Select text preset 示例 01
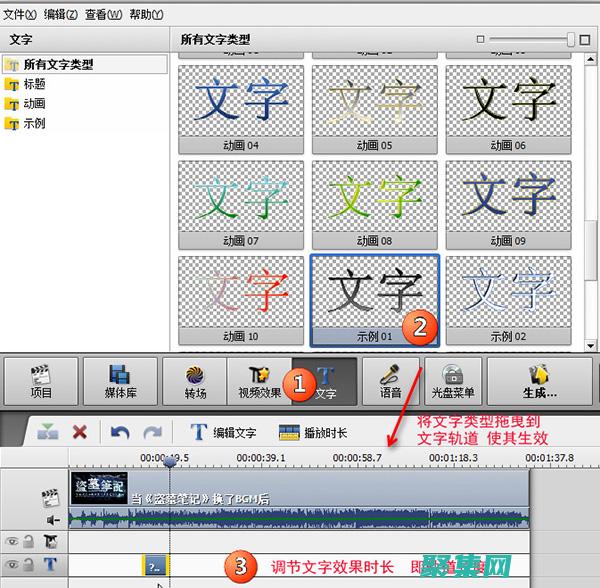 tap(375, 301)
